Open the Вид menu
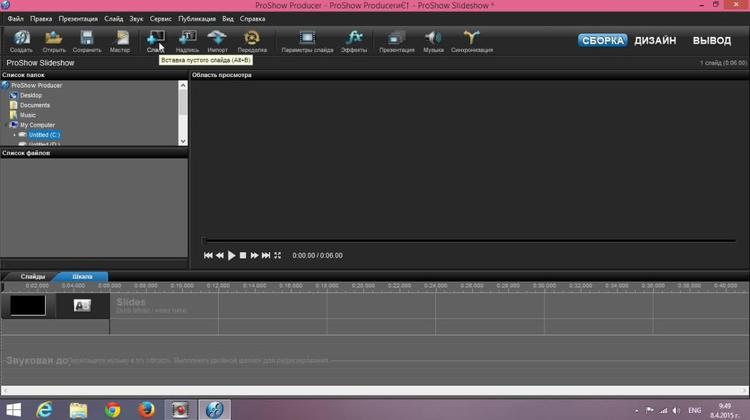 228,19
